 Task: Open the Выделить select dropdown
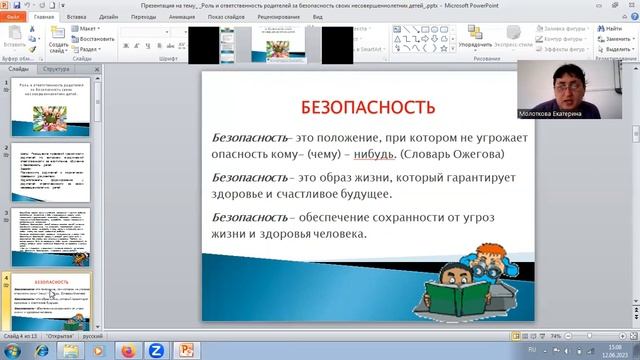616,49
